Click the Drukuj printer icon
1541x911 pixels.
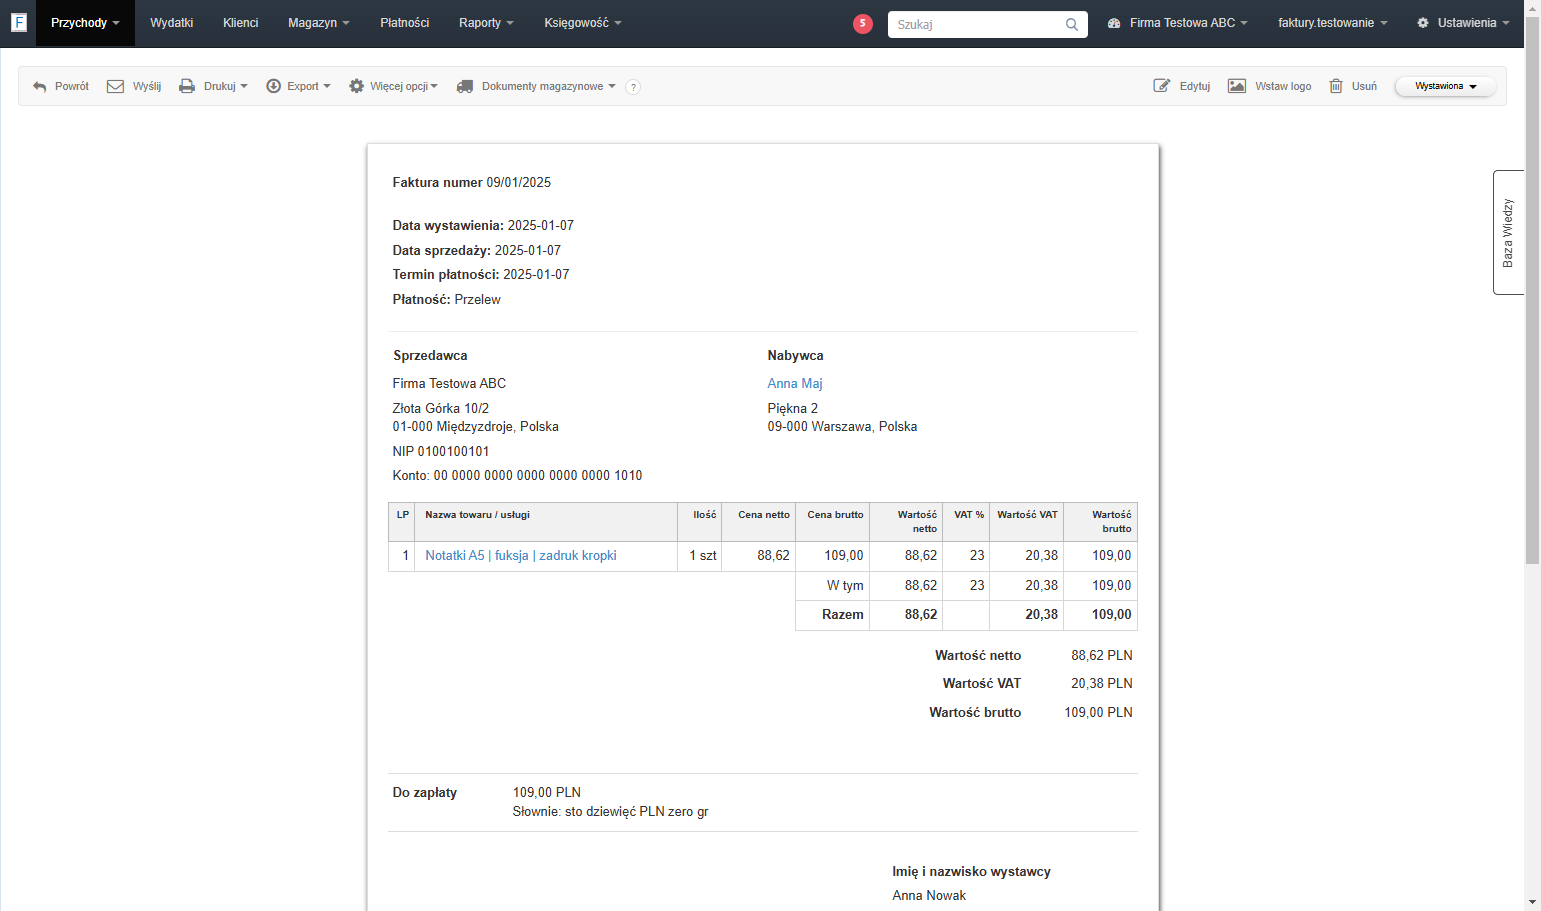point(187,86)
